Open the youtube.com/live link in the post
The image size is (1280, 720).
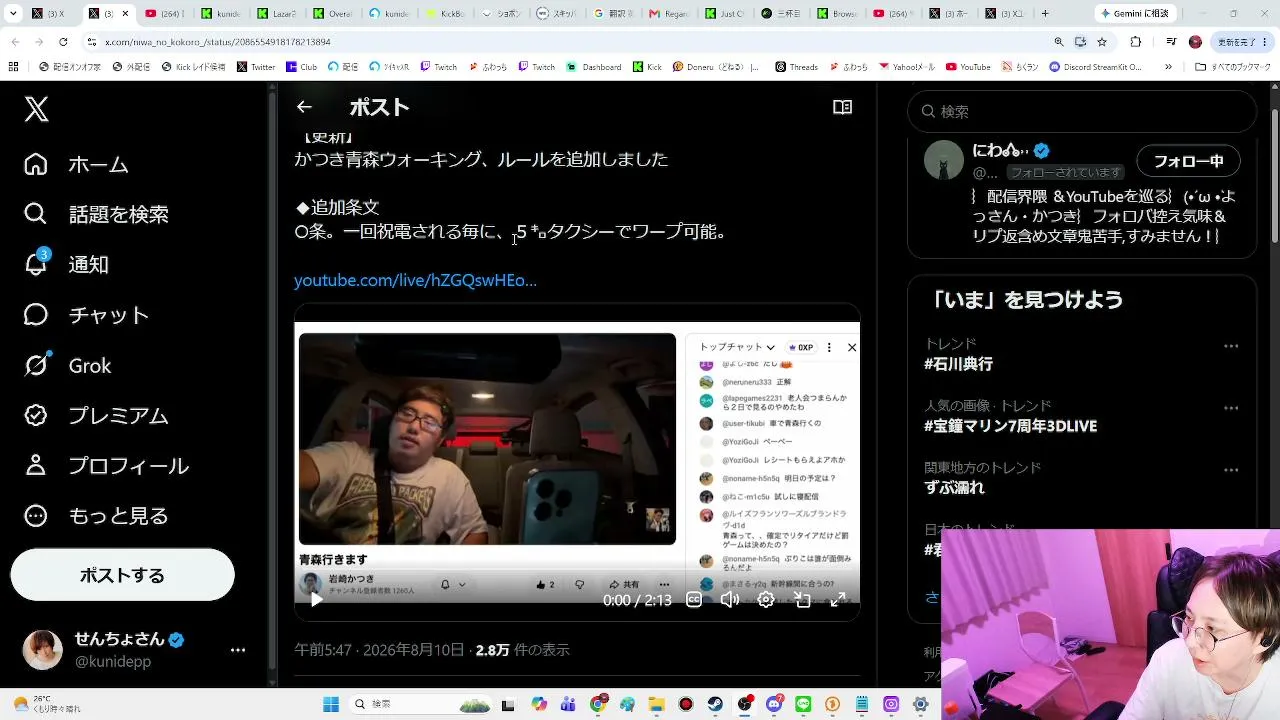point(415,280)
